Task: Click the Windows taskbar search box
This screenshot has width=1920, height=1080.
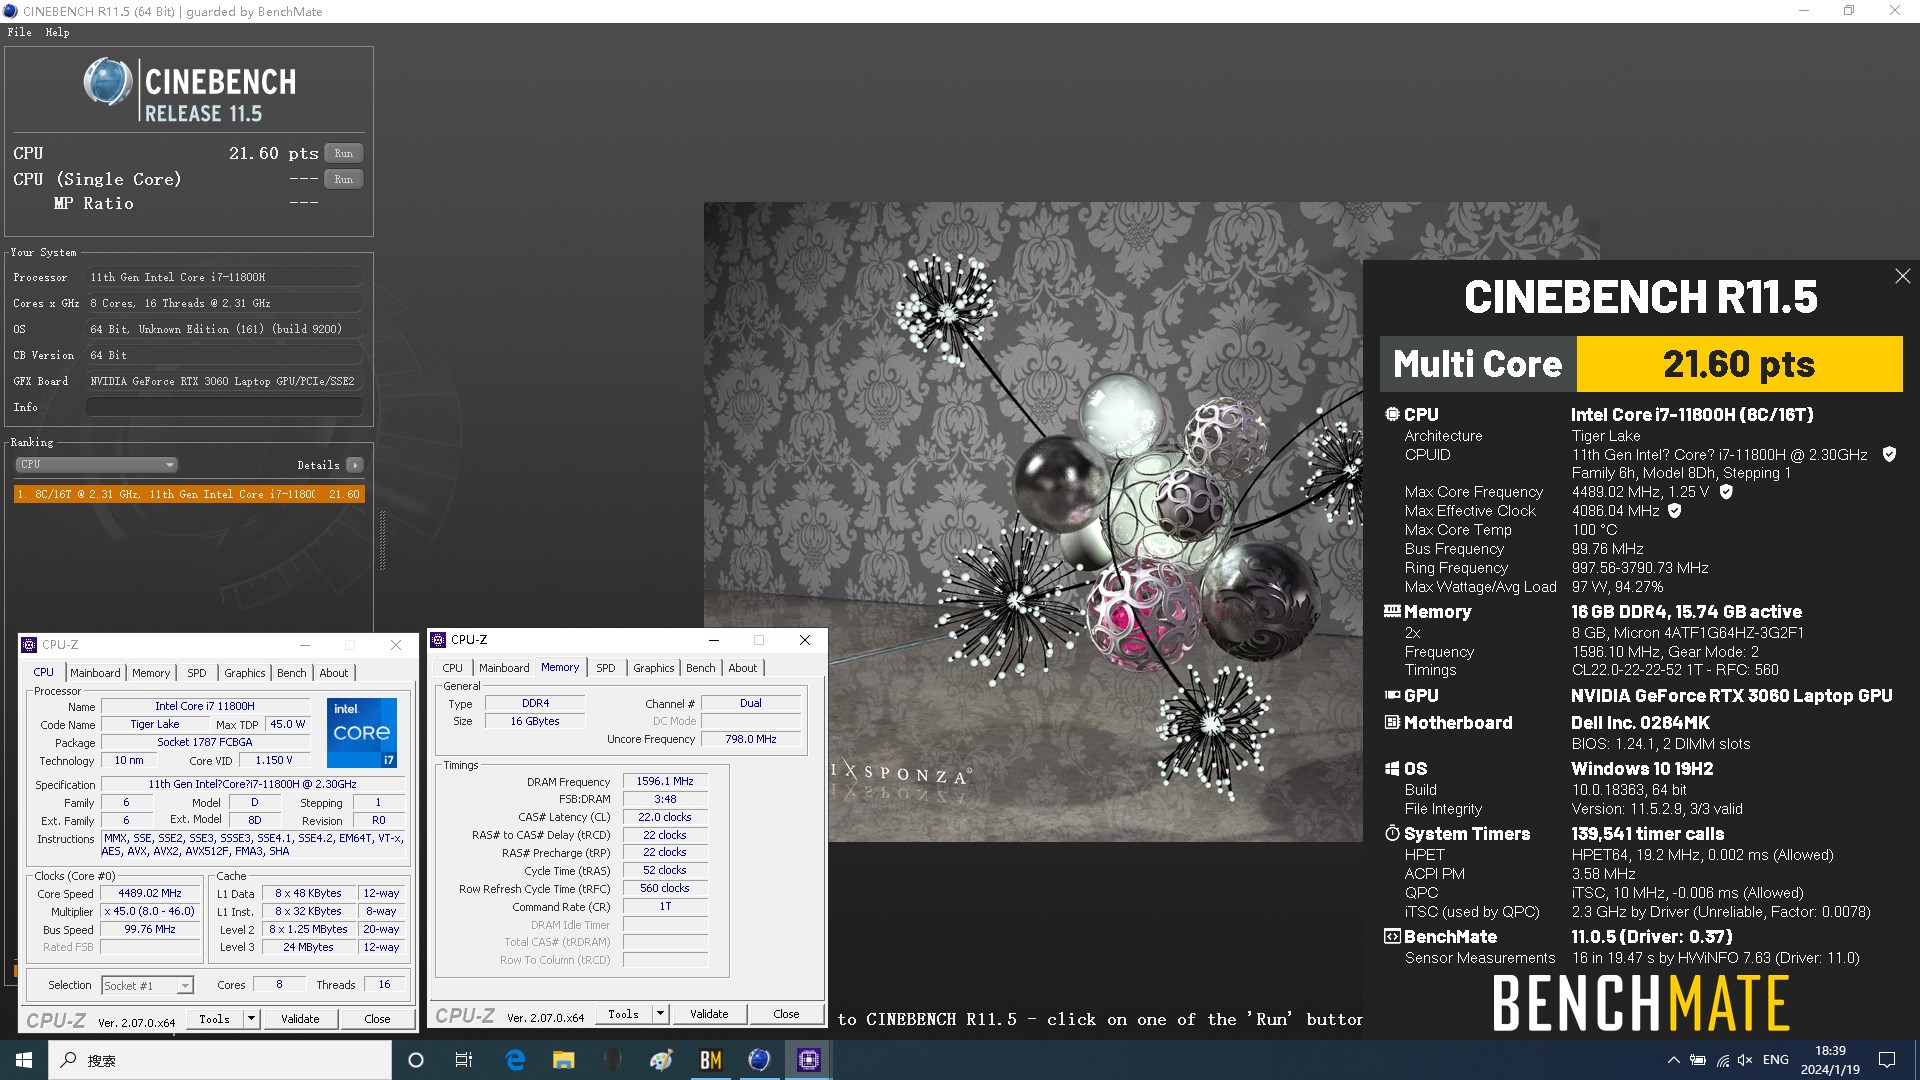Action: pos(220,1060)
